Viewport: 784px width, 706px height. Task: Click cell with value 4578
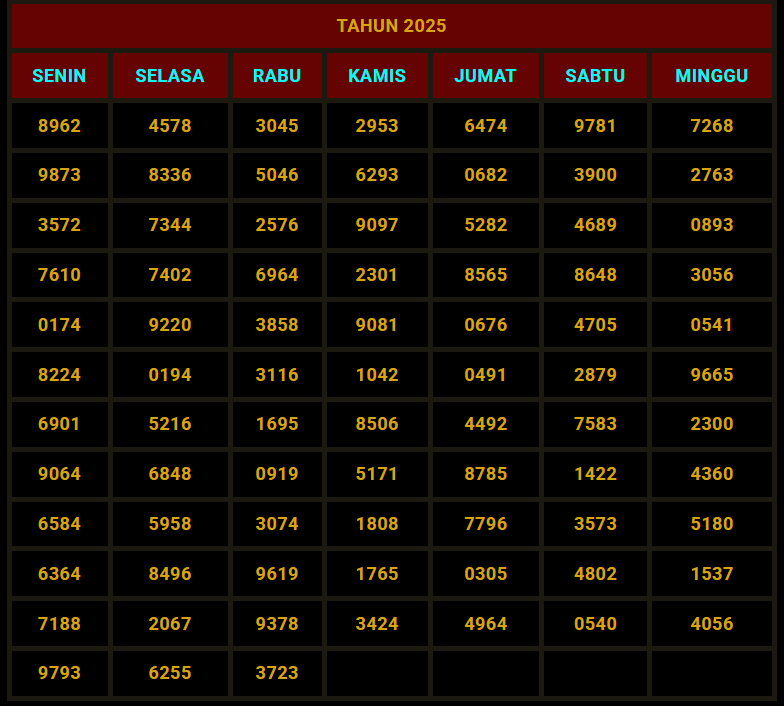[170, 126]
